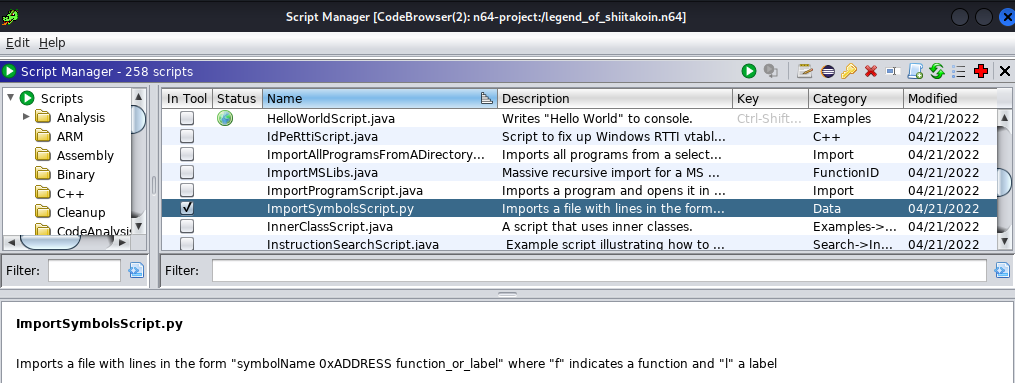Viewport: 1015px width, 383px height.
Task: Sort table by Status column header
Action: coord(237,98)
